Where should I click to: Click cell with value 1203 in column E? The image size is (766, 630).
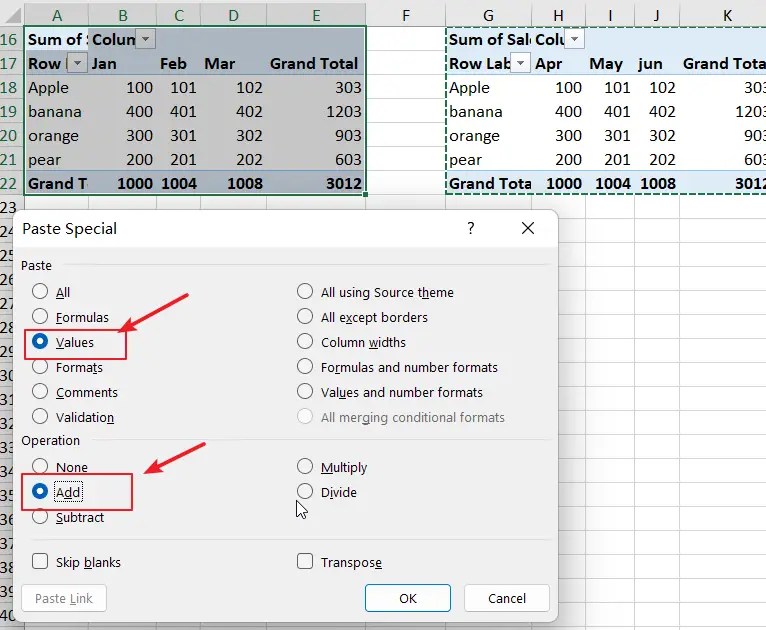(x=316, y=111)
